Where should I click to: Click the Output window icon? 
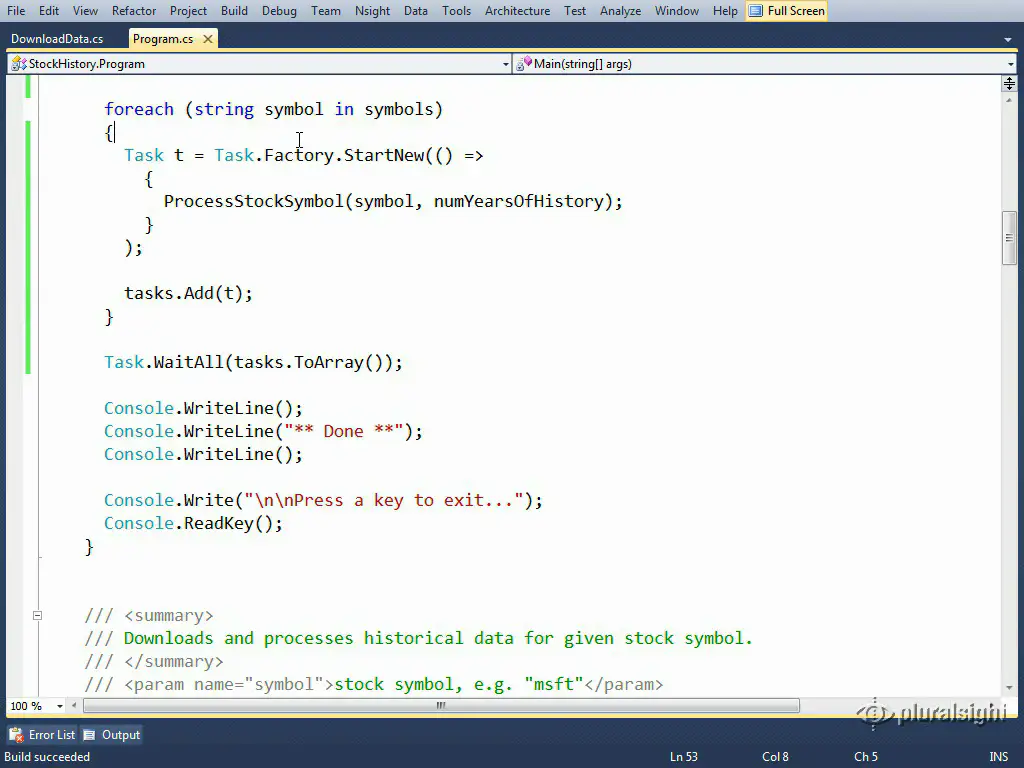pyautogui.click(x=89, y=735)
